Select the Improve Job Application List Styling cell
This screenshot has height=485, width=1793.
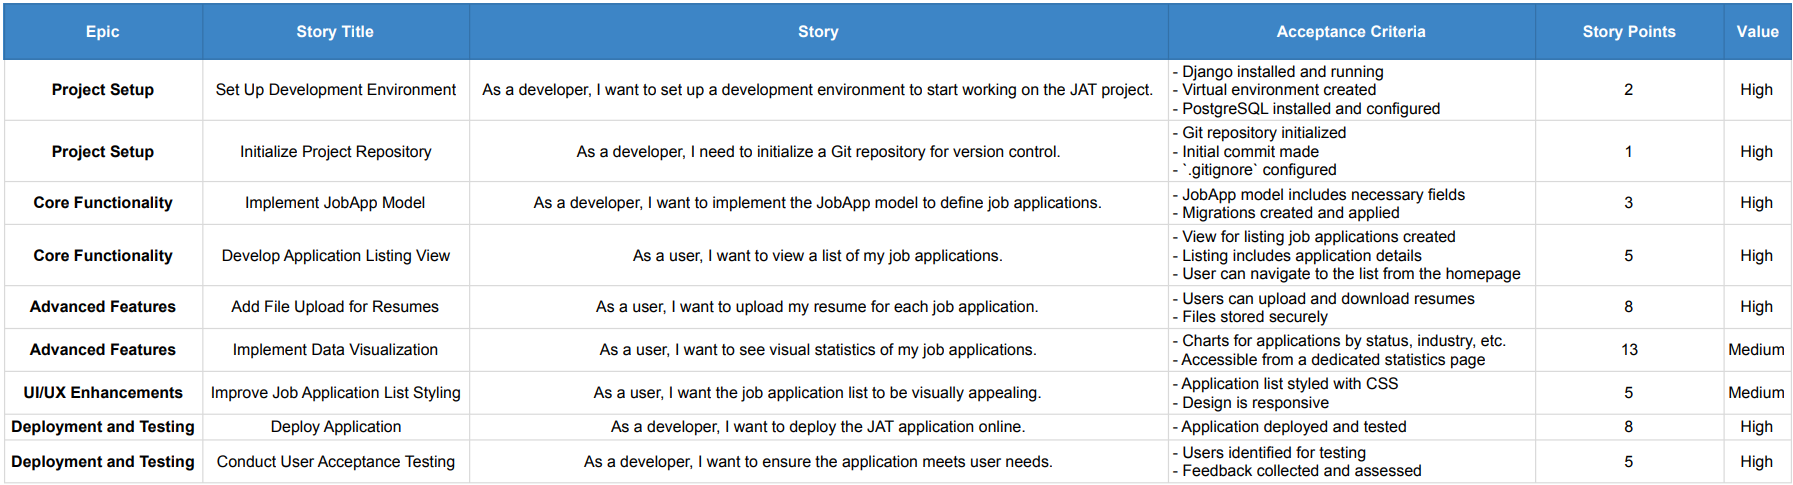coord(335,393)
